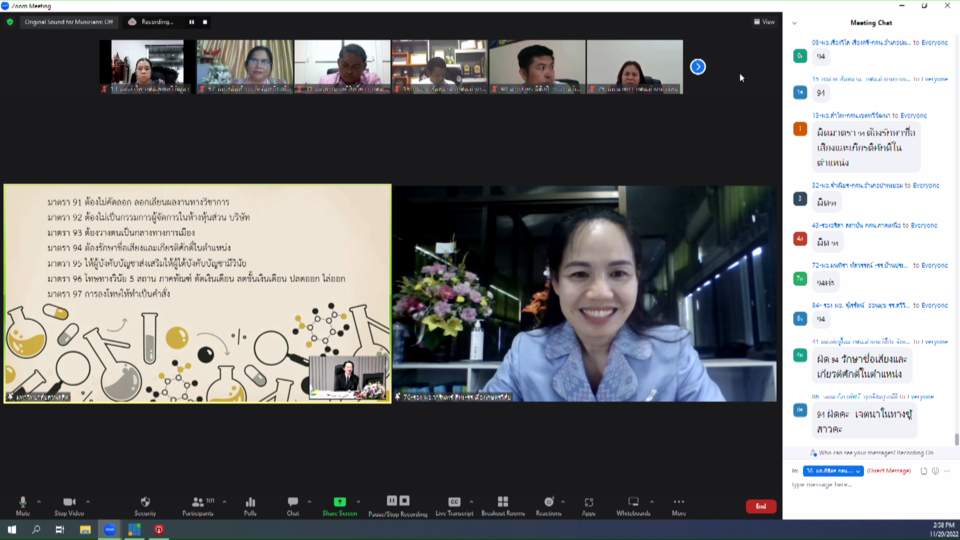Open the Reactions icon

pyautogui.click(x=549, y=502)
